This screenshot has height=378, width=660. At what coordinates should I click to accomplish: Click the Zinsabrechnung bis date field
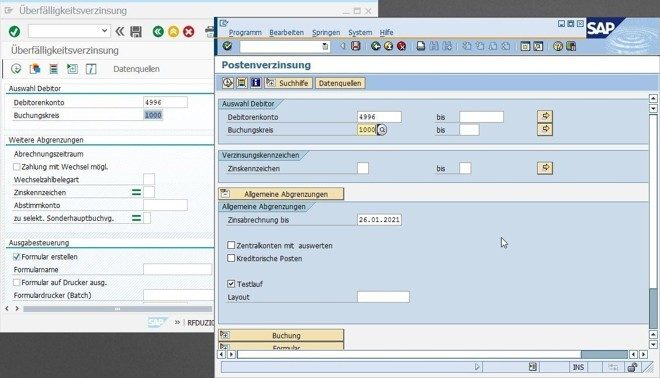coord(379,220)
